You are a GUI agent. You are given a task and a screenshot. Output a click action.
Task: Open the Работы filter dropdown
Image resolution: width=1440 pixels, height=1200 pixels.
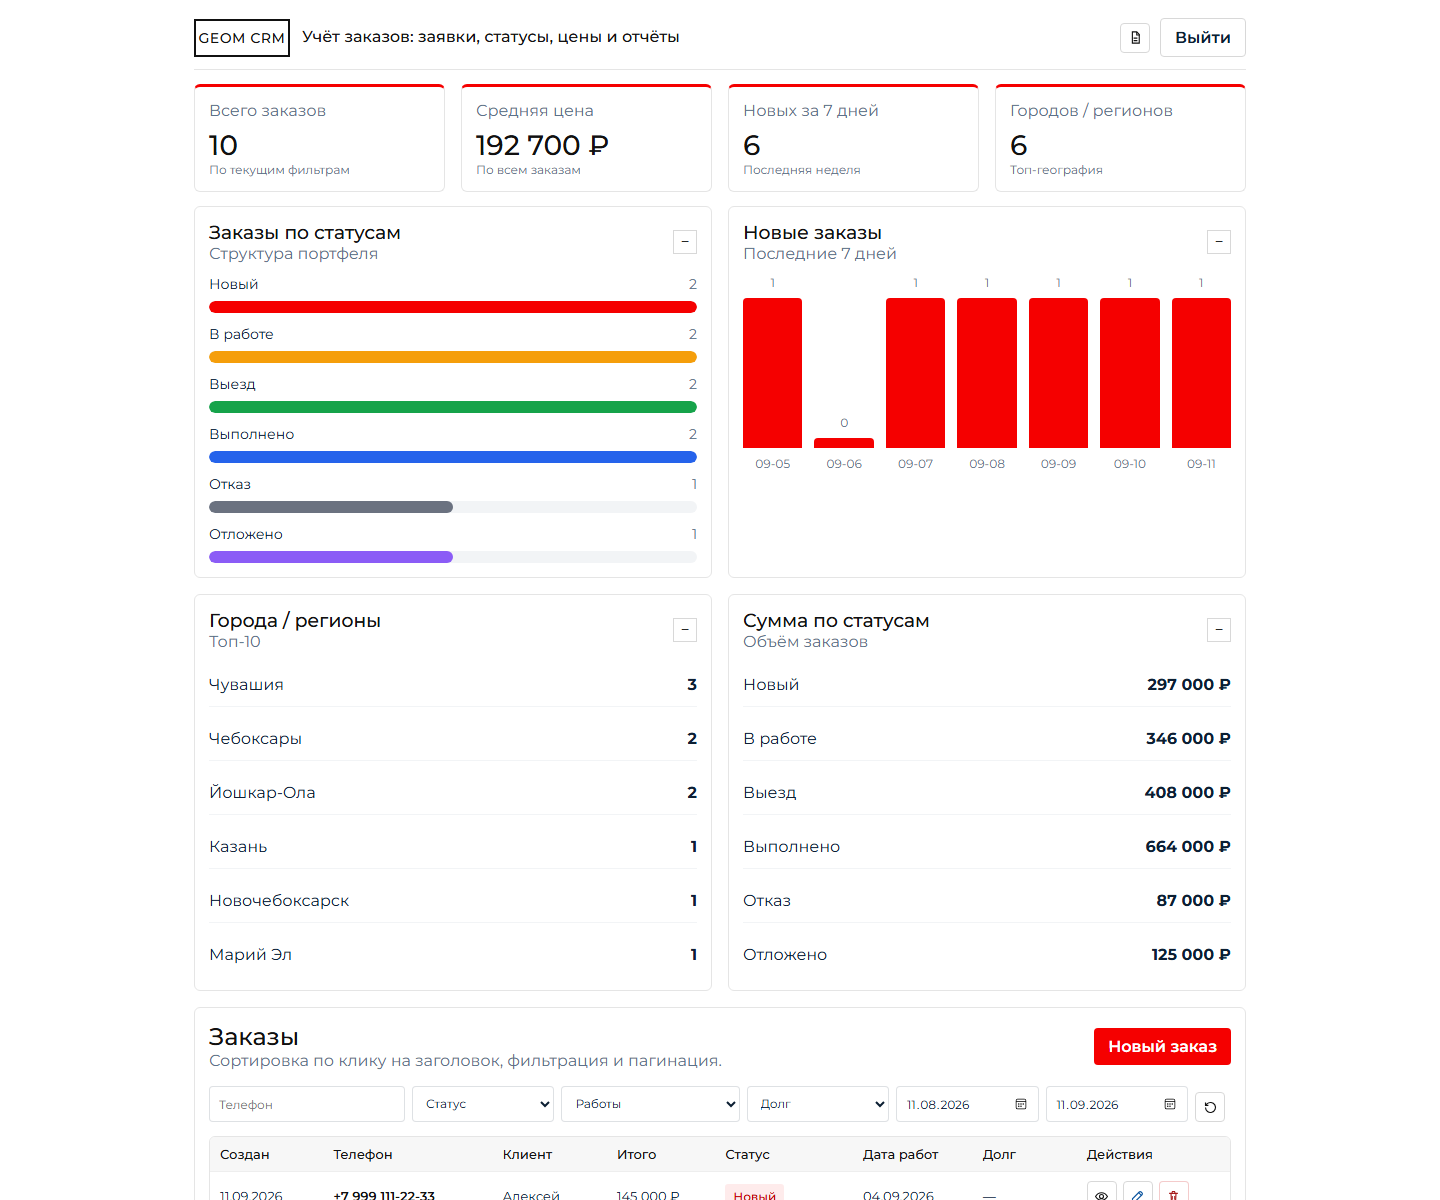coord(650,1104)
